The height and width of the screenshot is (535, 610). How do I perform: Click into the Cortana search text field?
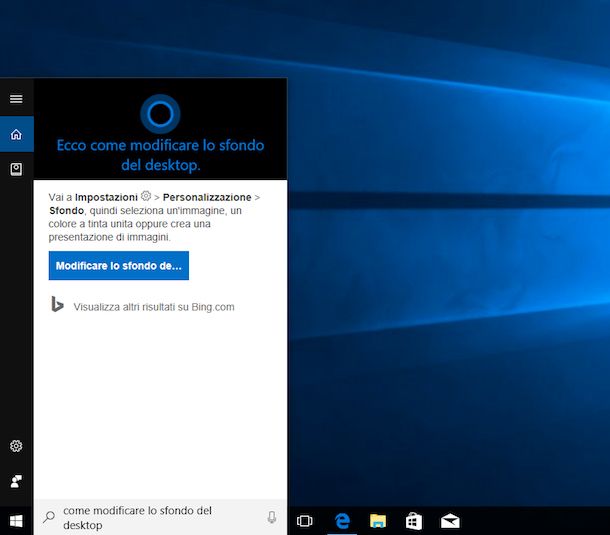click(x=155, y=517)
